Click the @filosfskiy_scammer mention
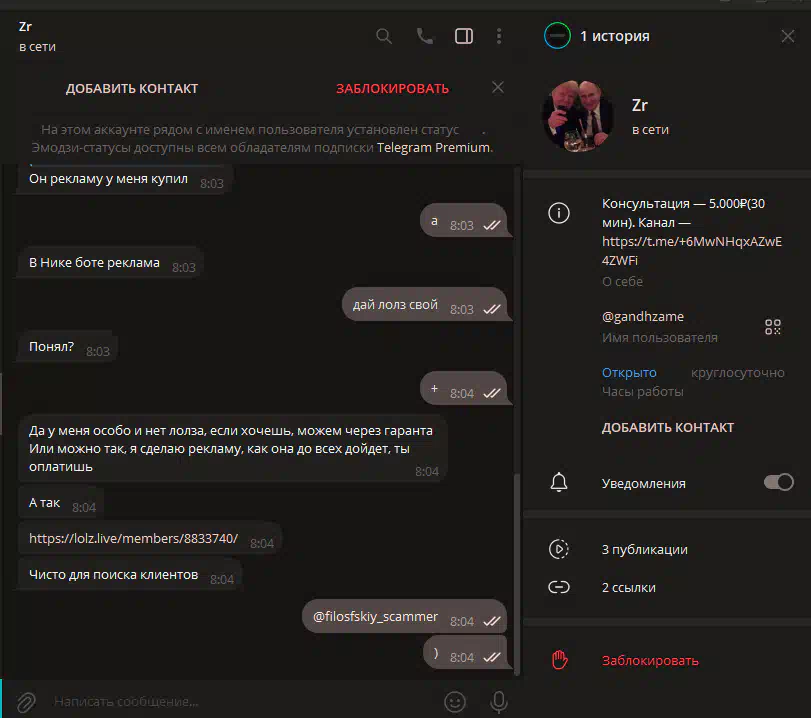 (x=375, y=617)
